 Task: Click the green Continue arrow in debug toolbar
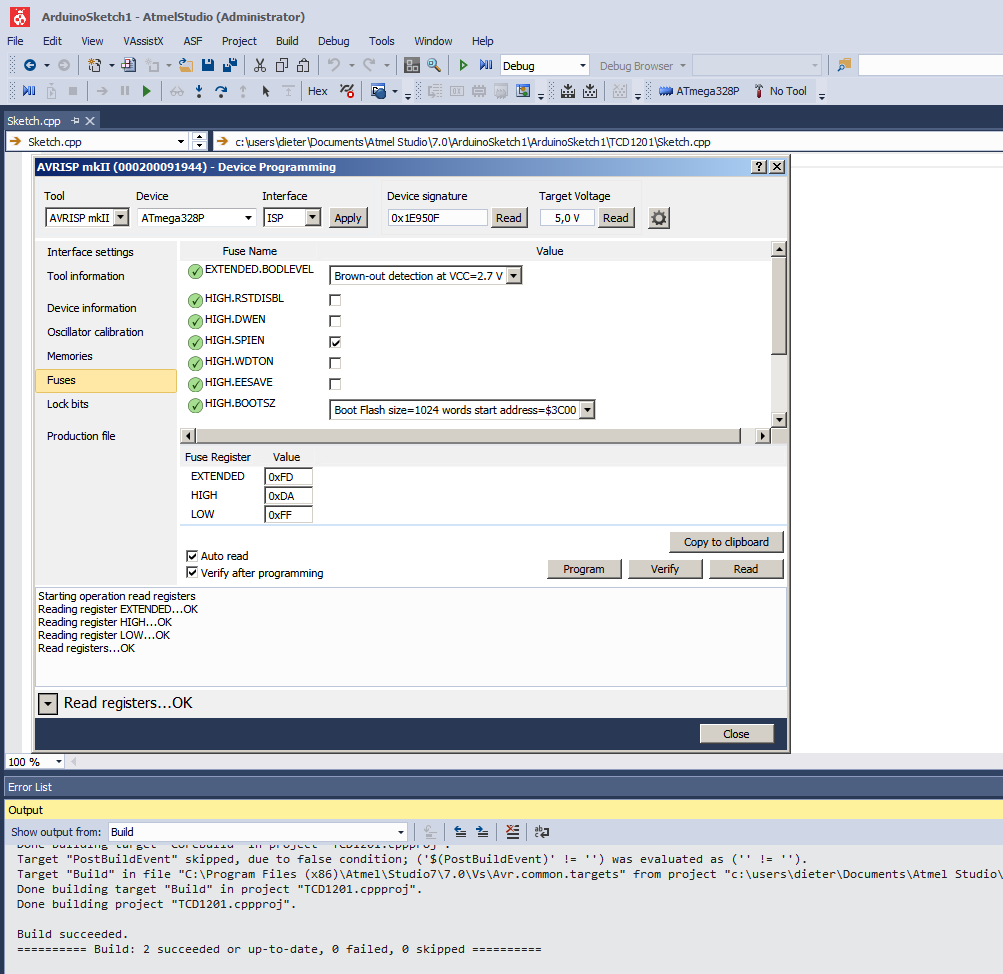click(146, 91)
